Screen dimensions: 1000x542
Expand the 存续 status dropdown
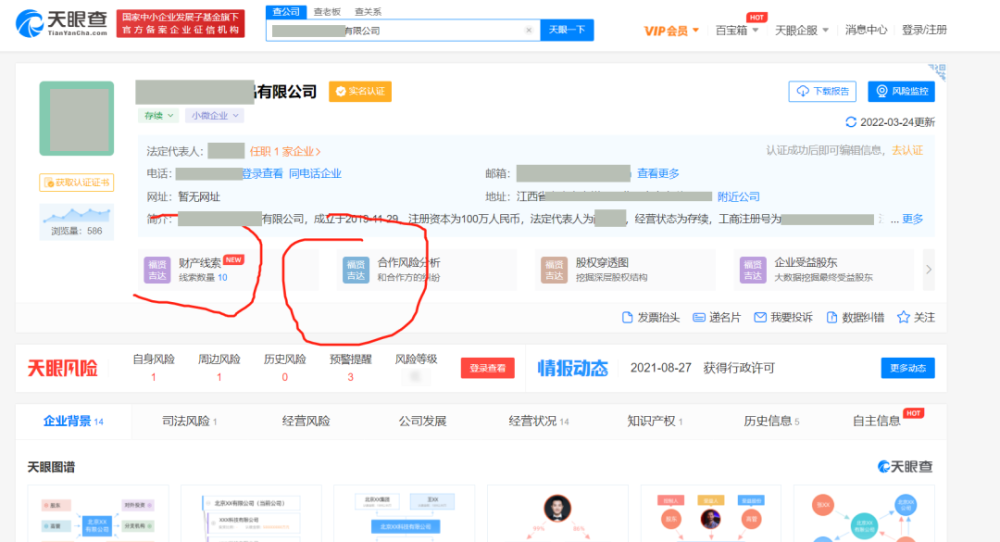coord(158,115)
